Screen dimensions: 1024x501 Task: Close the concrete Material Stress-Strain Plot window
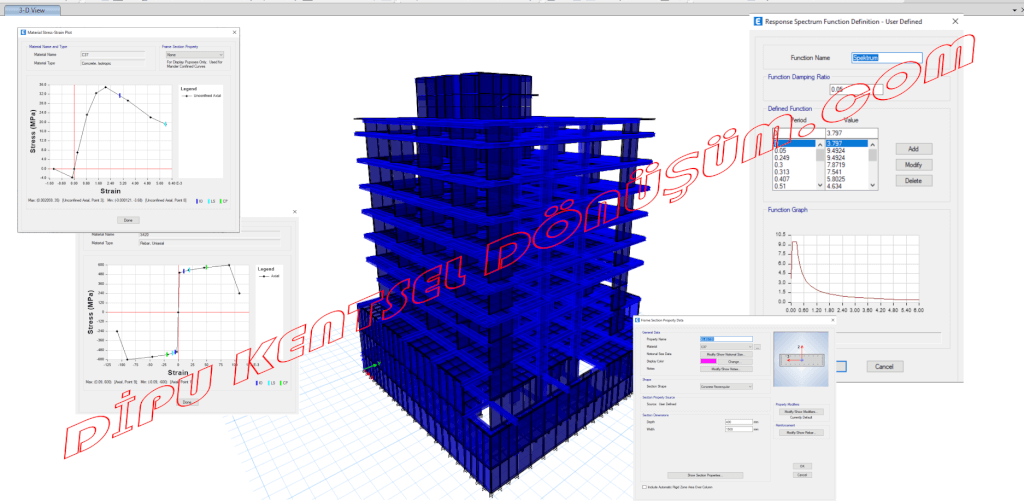point(234,33)
